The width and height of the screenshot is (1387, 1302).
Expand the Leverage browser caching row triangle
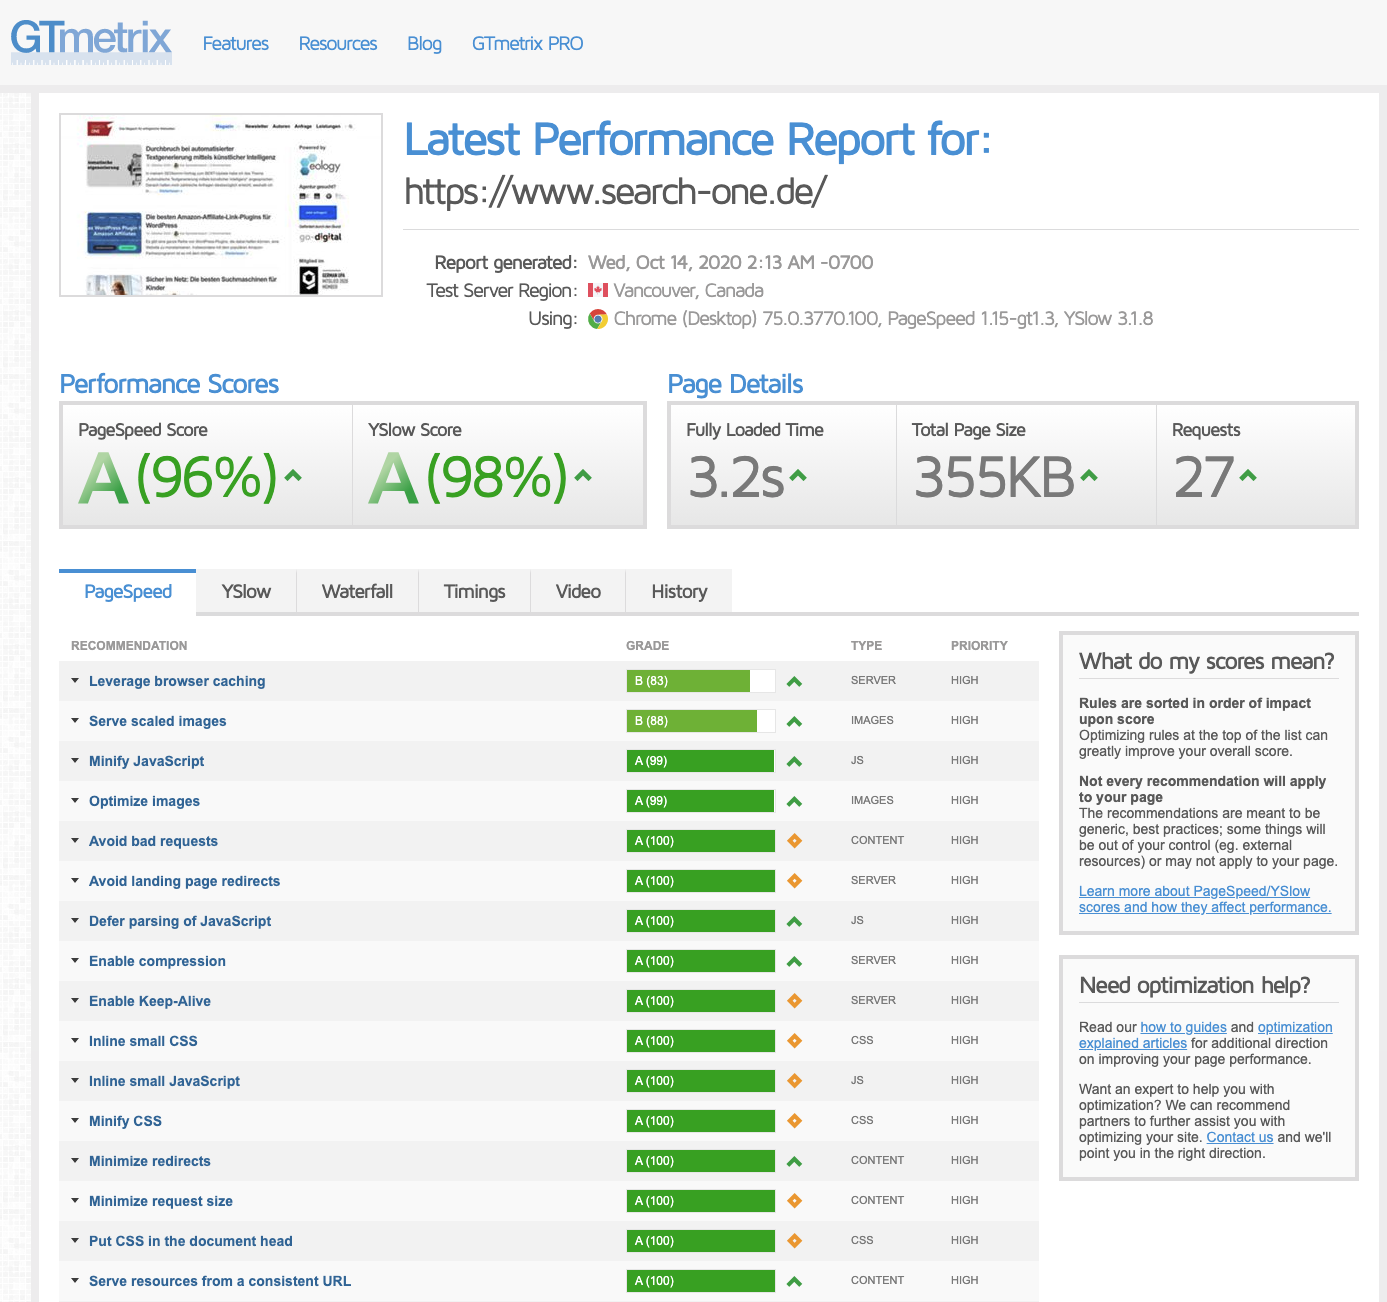tap(75, 680)
